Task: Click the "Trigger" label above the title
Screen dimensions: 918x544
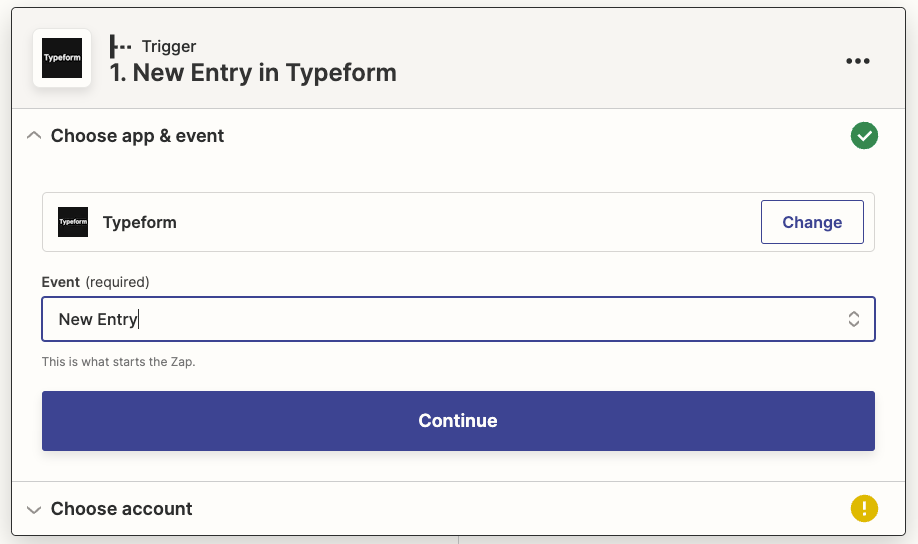Action: (169, 46)
